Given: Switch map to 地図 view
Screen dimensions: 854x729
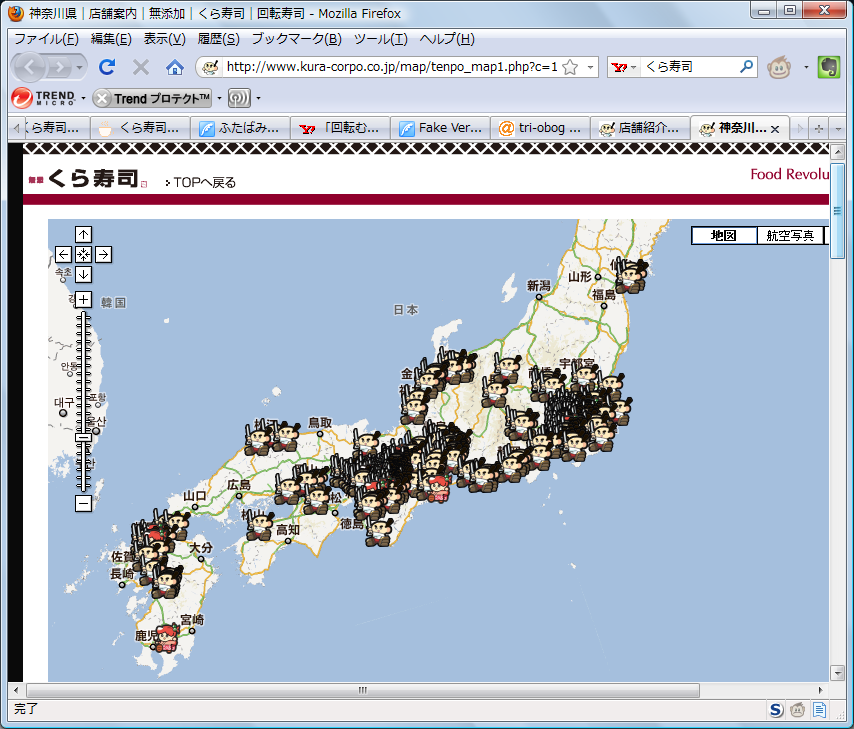Looking at the screenshot, I should click(x=724, y=235).
